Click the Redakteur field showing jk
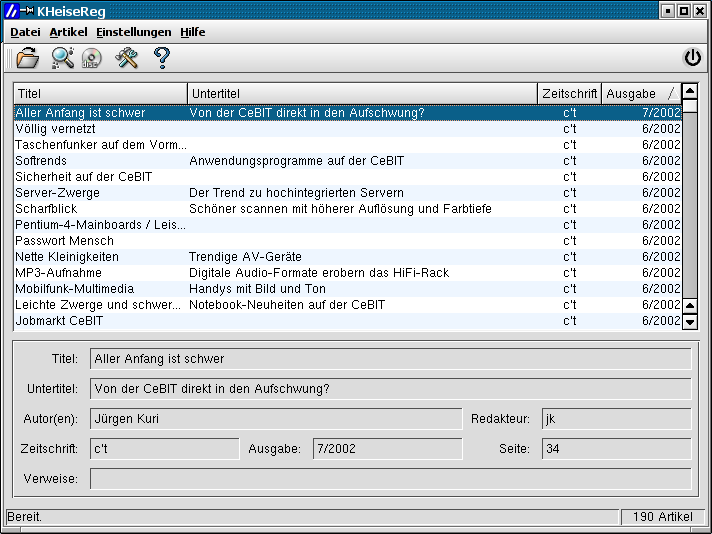The width and height of the screenshot is (712, 534). coord(617,419)
